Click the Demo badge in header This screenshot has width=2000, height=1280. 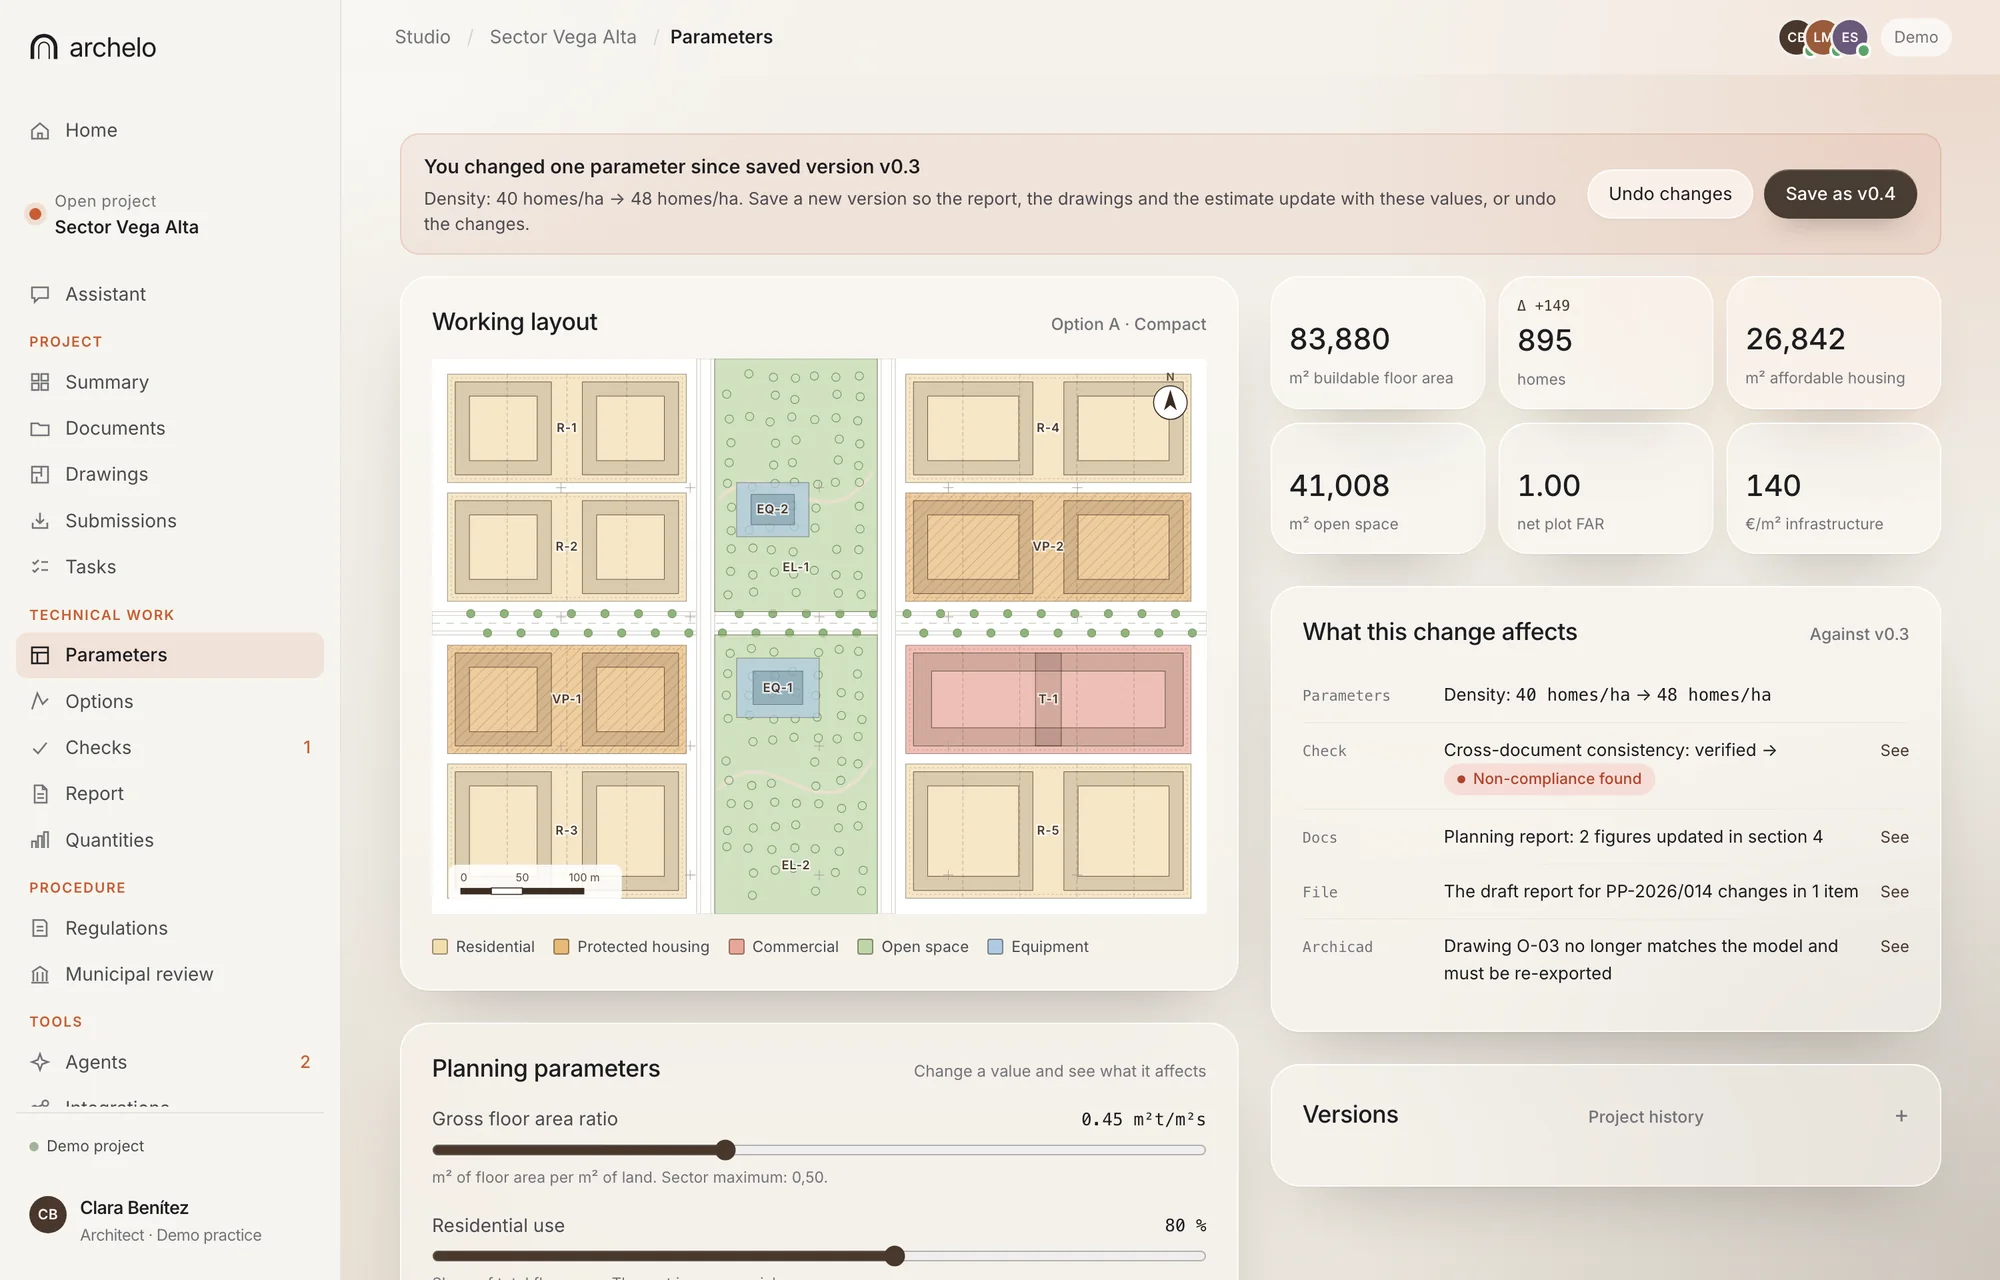tap(1915, 37)
